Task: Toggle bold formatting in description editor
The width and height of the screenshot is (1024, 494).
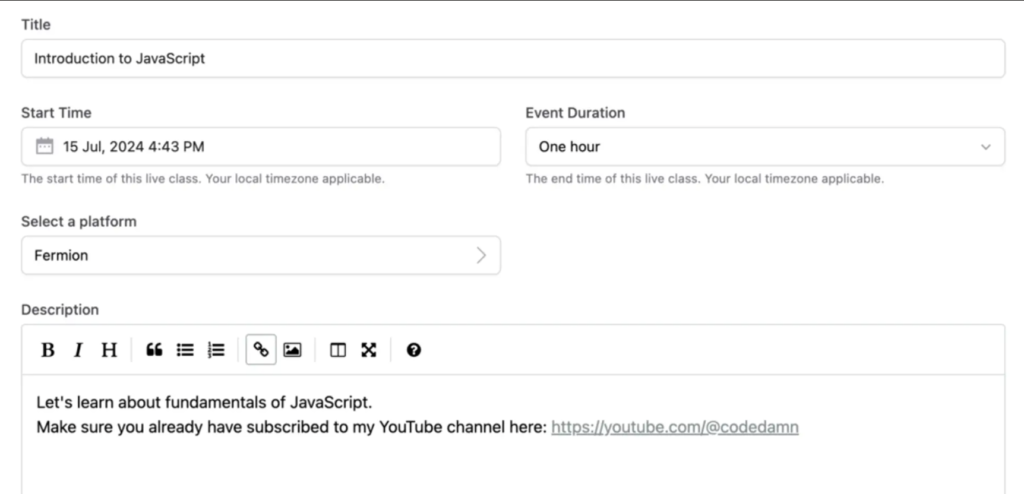Action: 47,350
